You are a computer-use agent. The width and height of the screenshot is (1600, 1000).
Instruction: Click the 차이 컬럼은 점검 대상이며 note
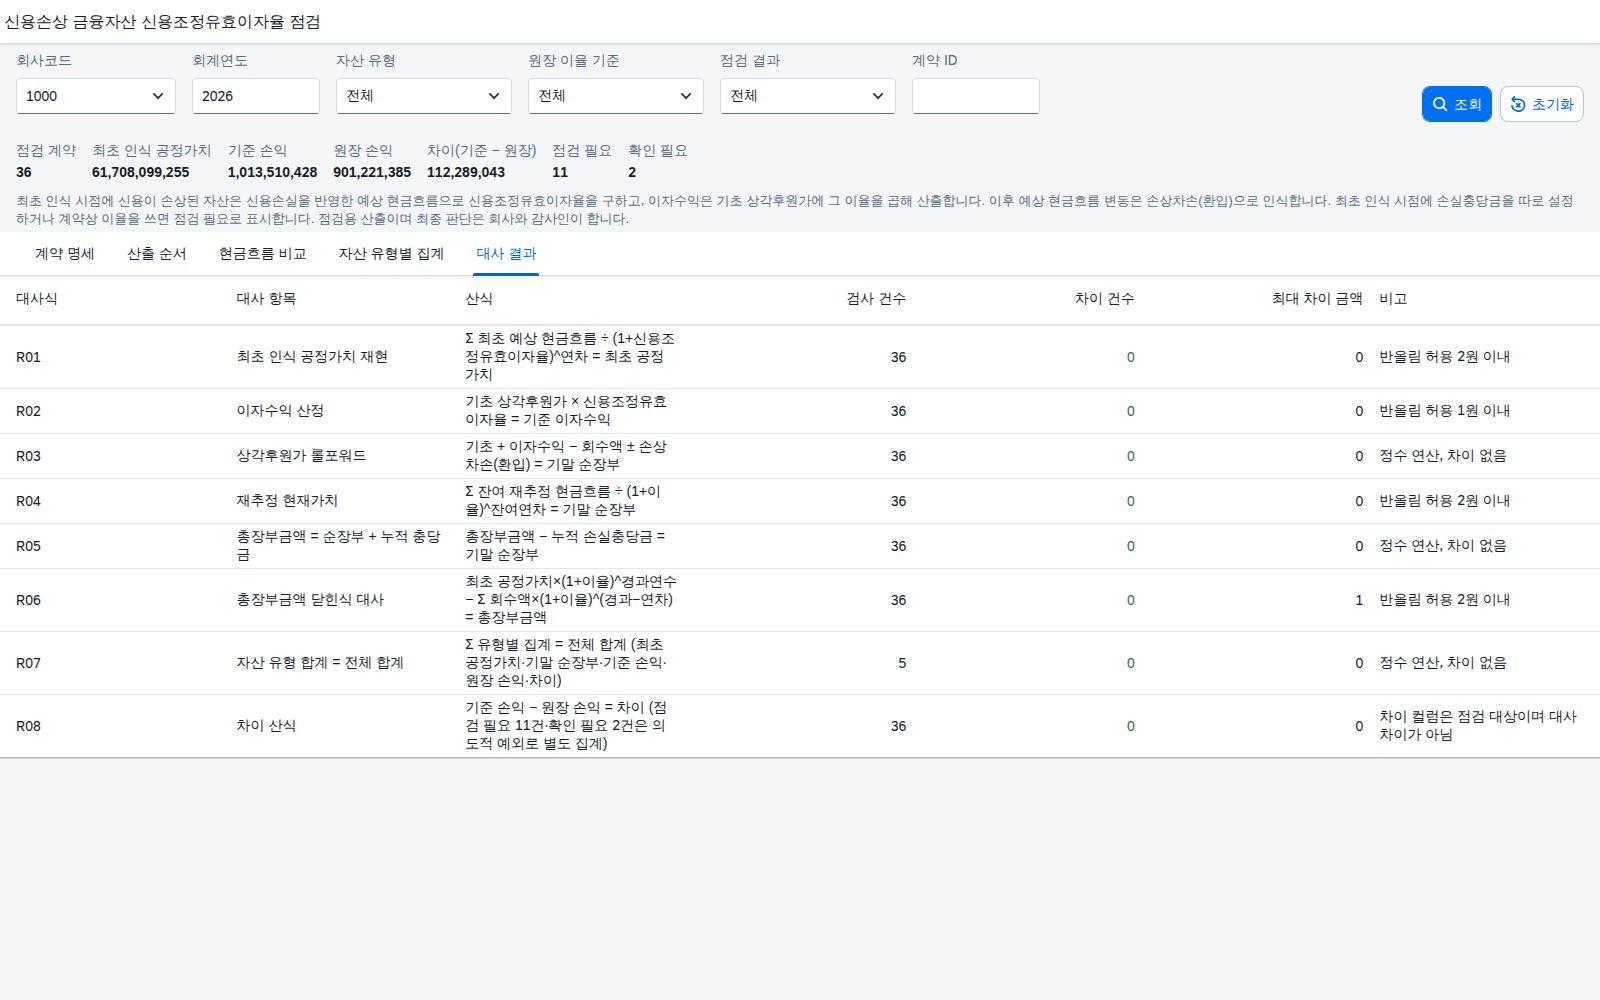[x=1478, y=726]
